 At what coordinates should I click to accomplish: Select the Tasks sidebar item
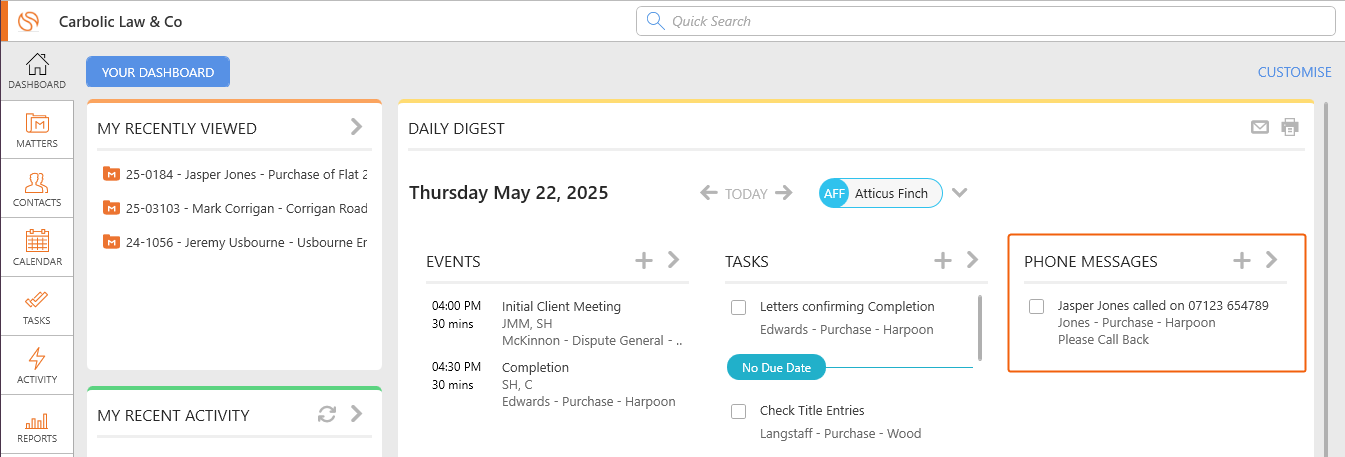[37, 307]
